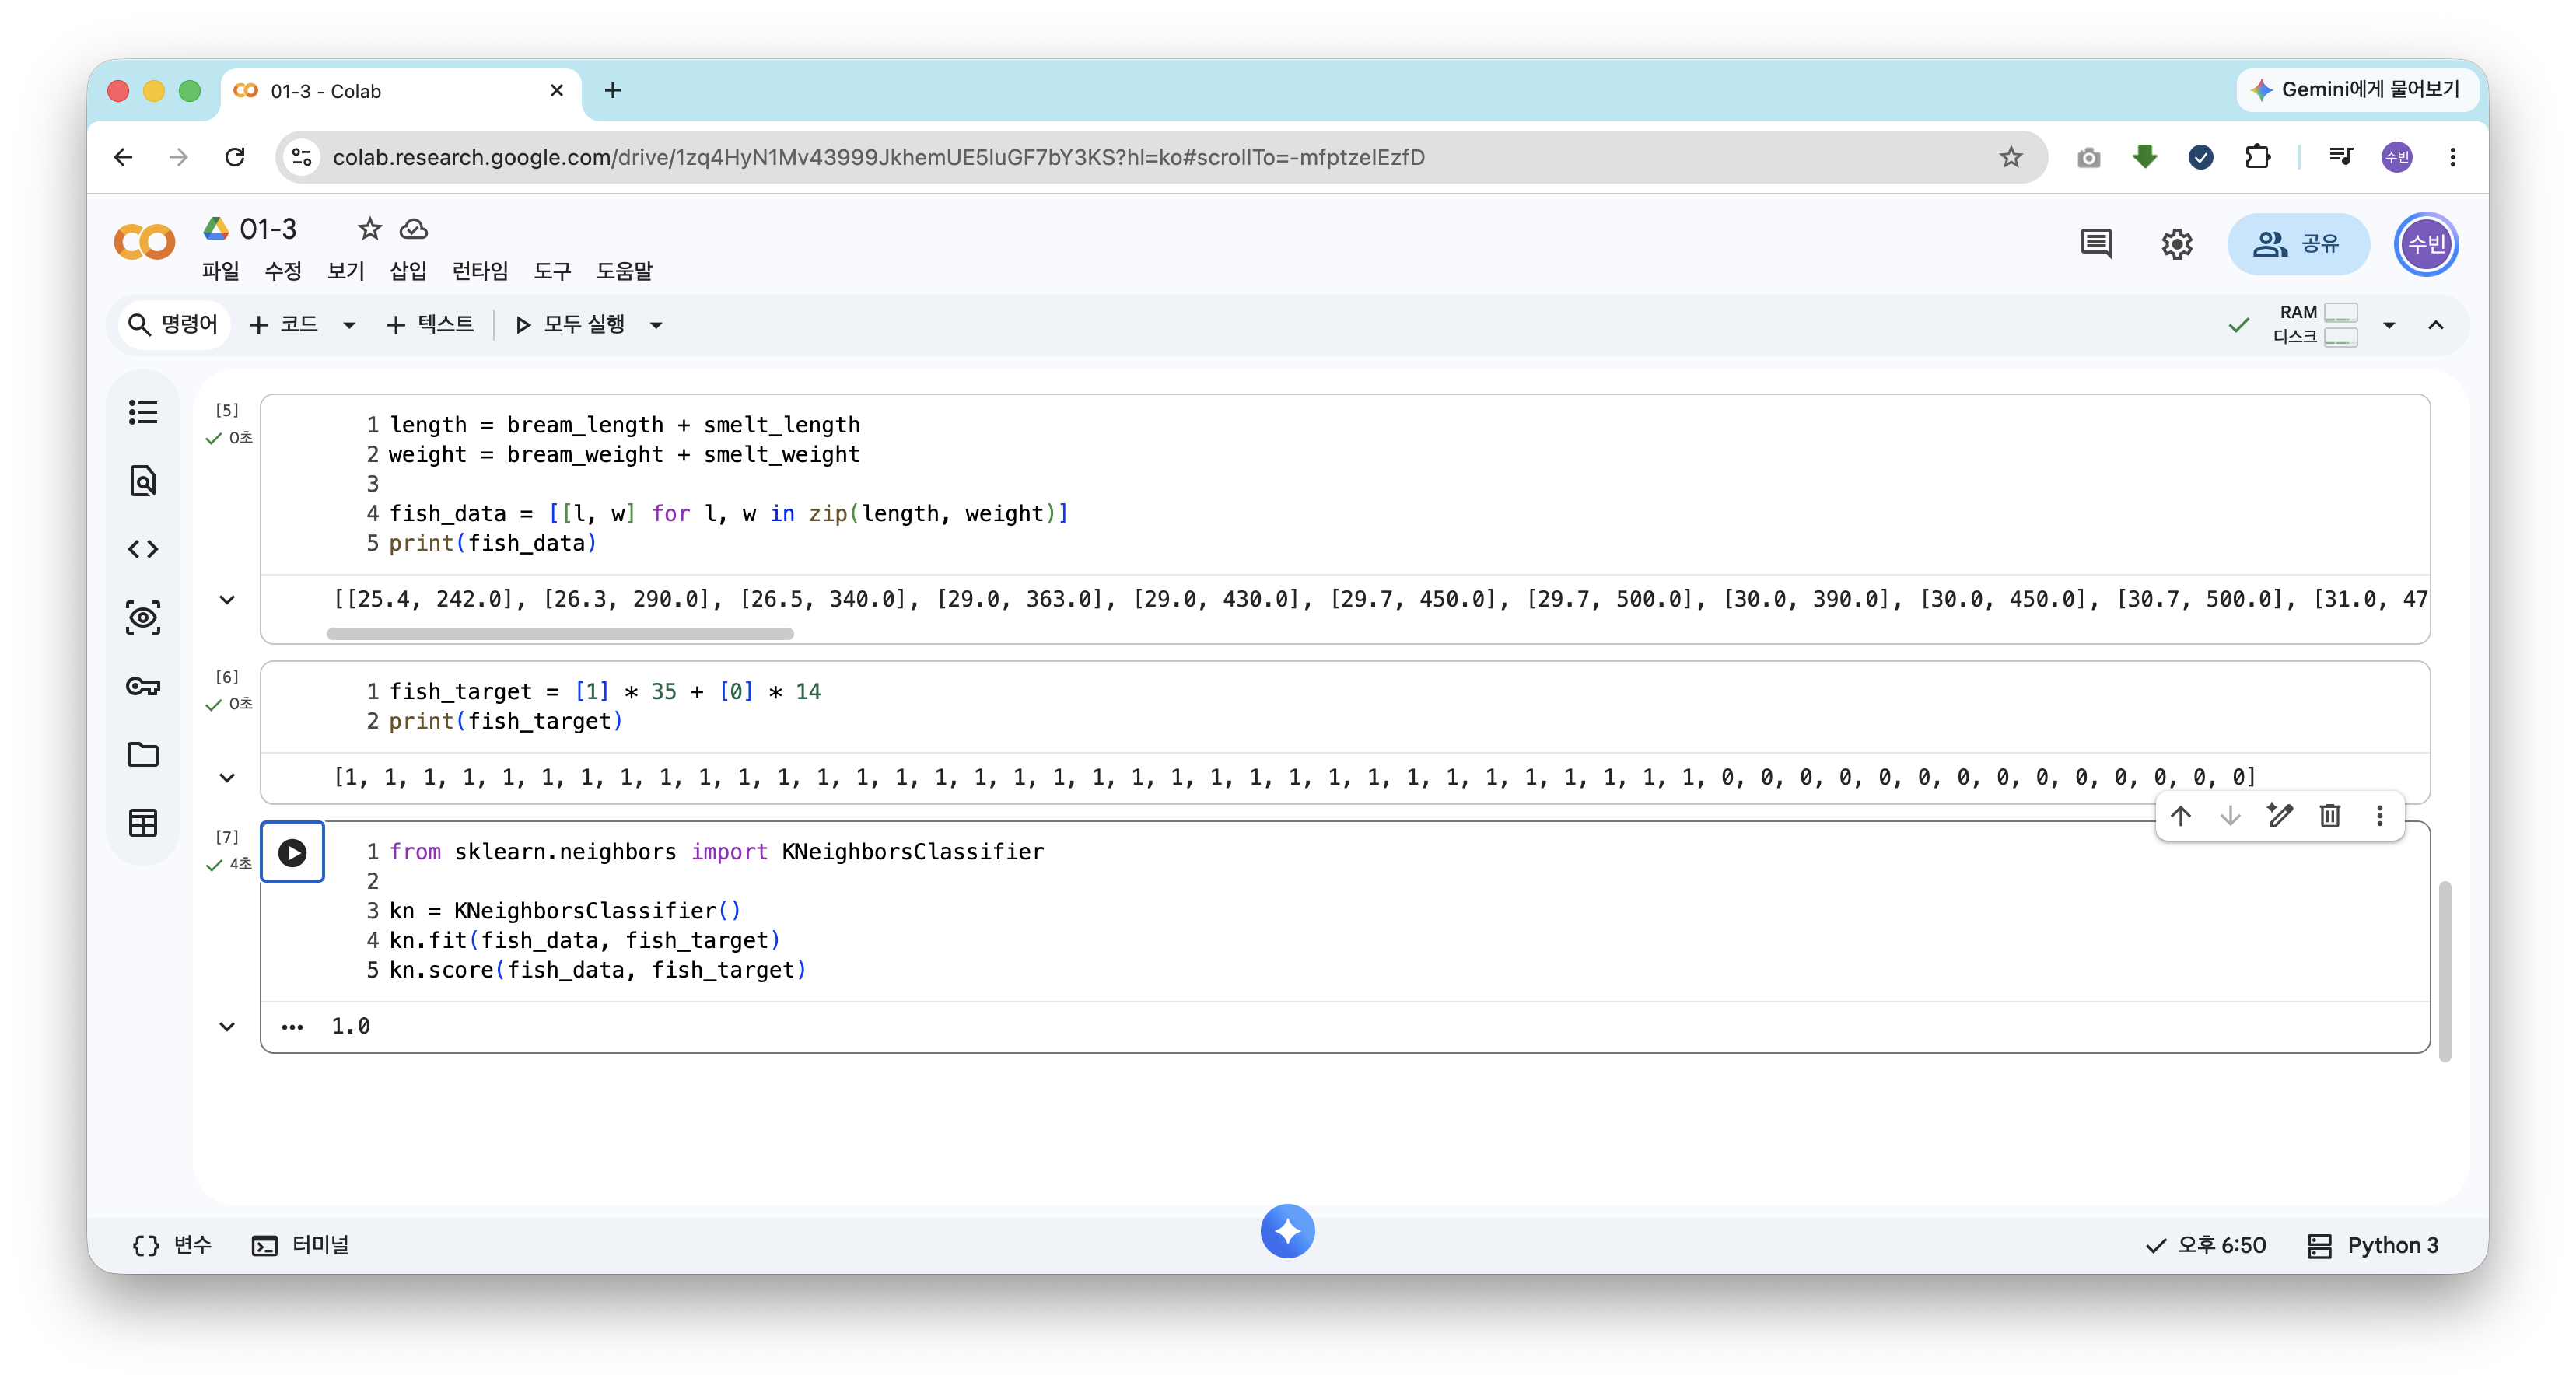
Task: Open the run all dropdown arrow
Action: tap(656, 325)
